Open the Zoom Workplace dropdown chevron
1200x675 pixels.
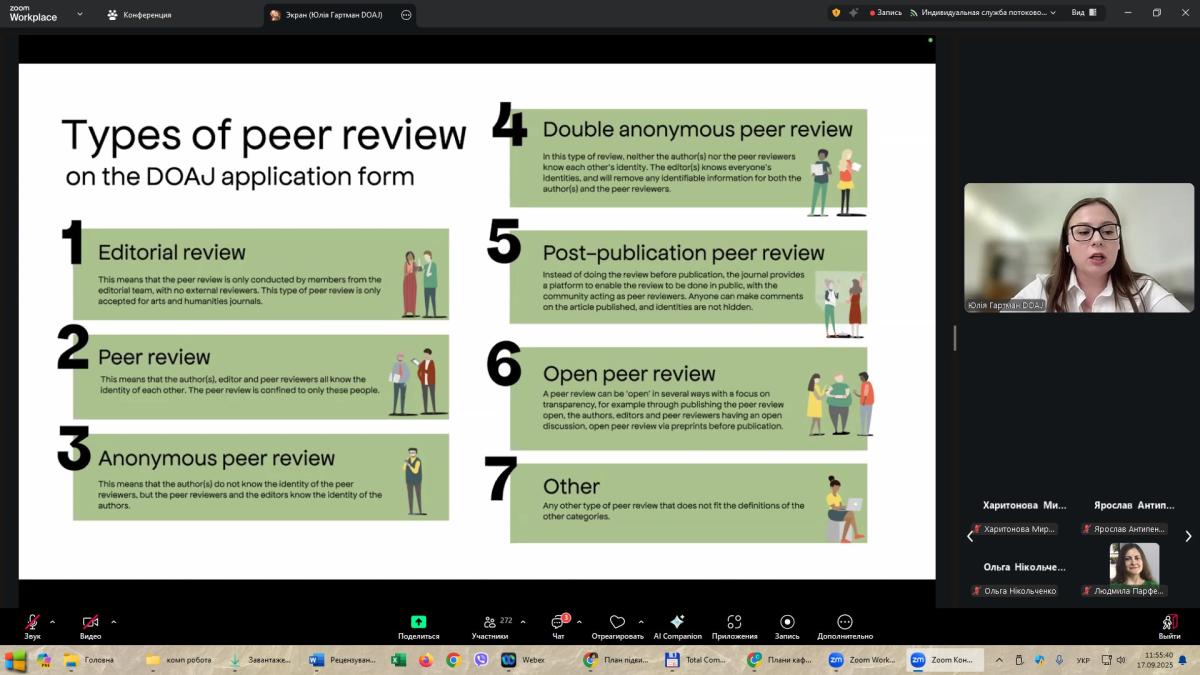(x=80, y=15)
